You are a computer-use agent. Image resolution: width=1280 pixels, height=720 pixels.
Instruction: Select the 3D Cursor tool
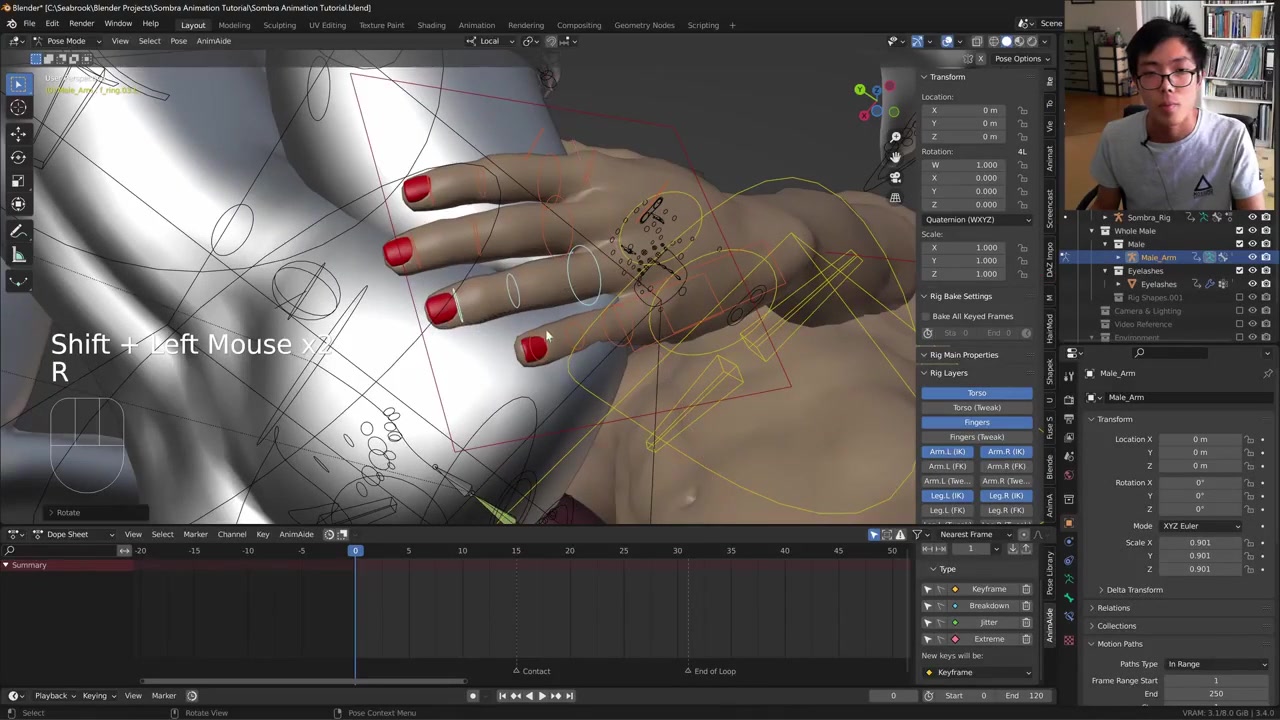(x=18, y=108)
